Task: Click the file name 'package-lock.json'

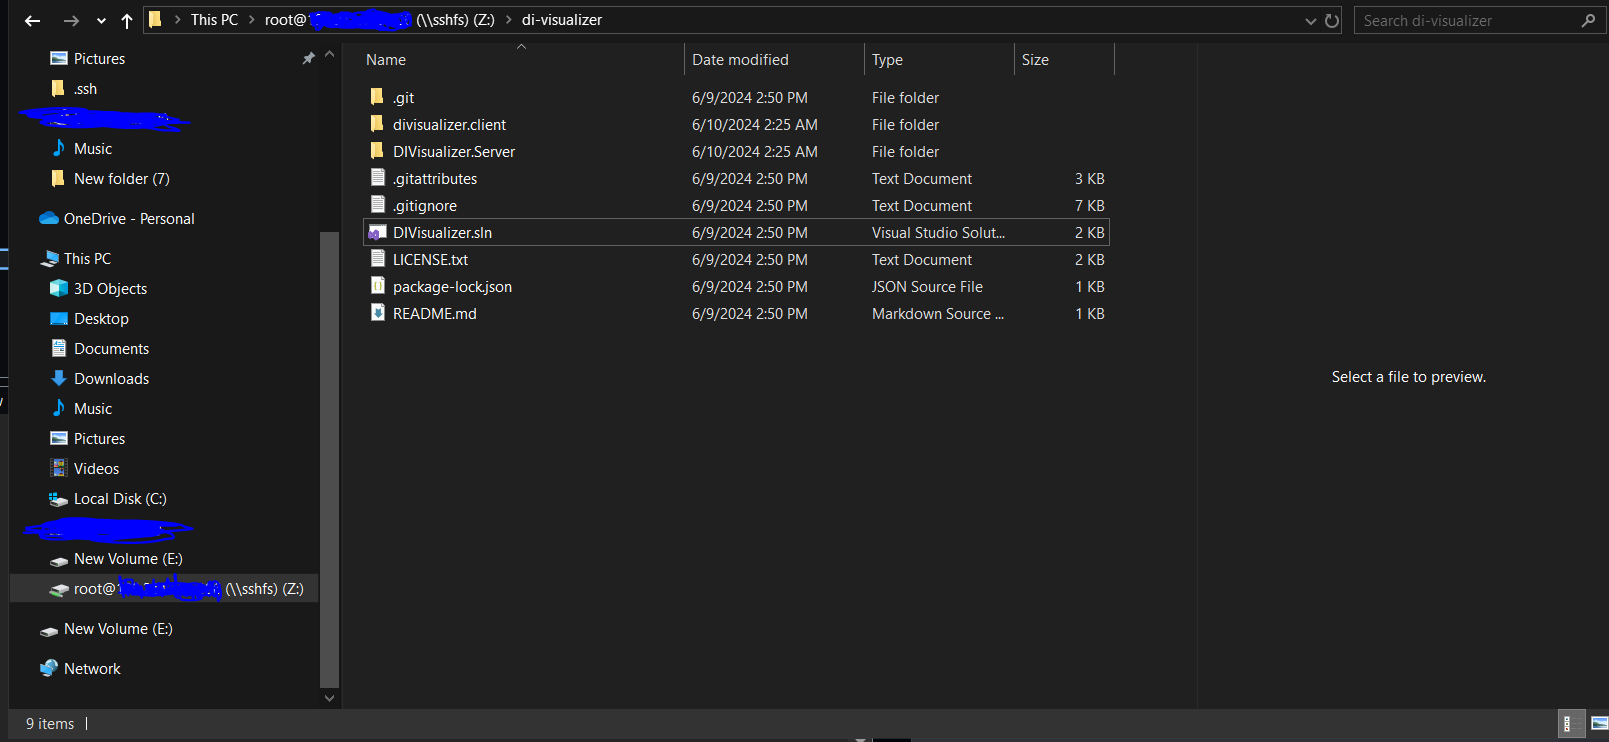Action: coord(452,287)
